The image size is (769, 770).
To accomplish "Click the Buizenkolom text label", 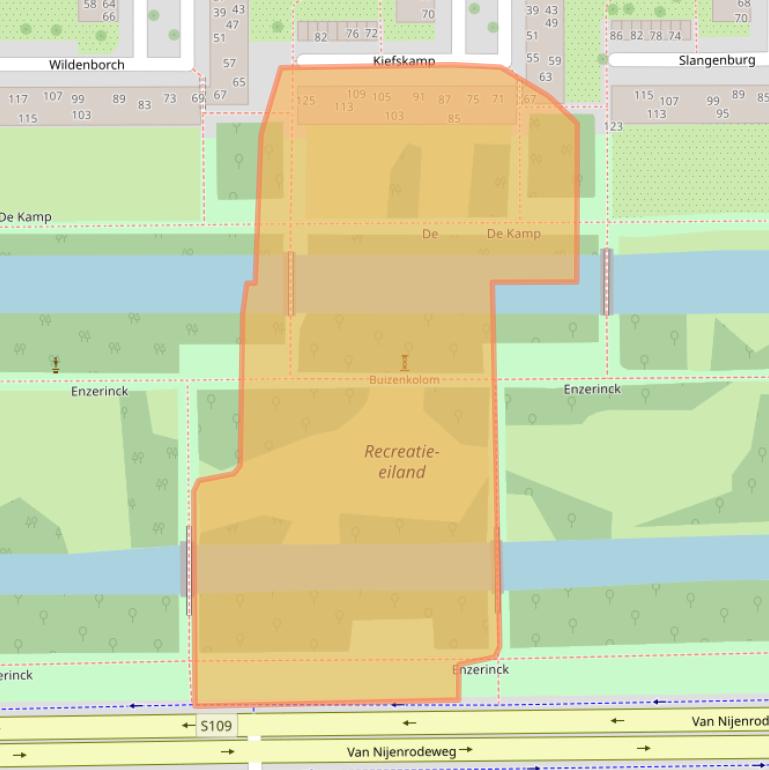I will [404, 380].
